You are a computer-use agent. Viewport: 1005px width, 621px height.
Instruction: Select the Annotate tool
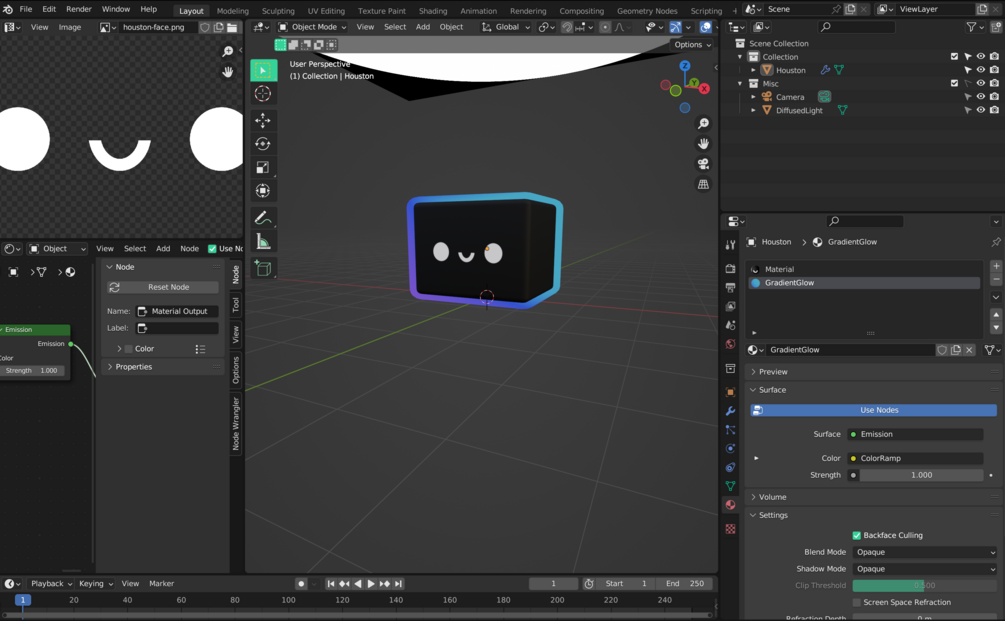pos(263,218)
